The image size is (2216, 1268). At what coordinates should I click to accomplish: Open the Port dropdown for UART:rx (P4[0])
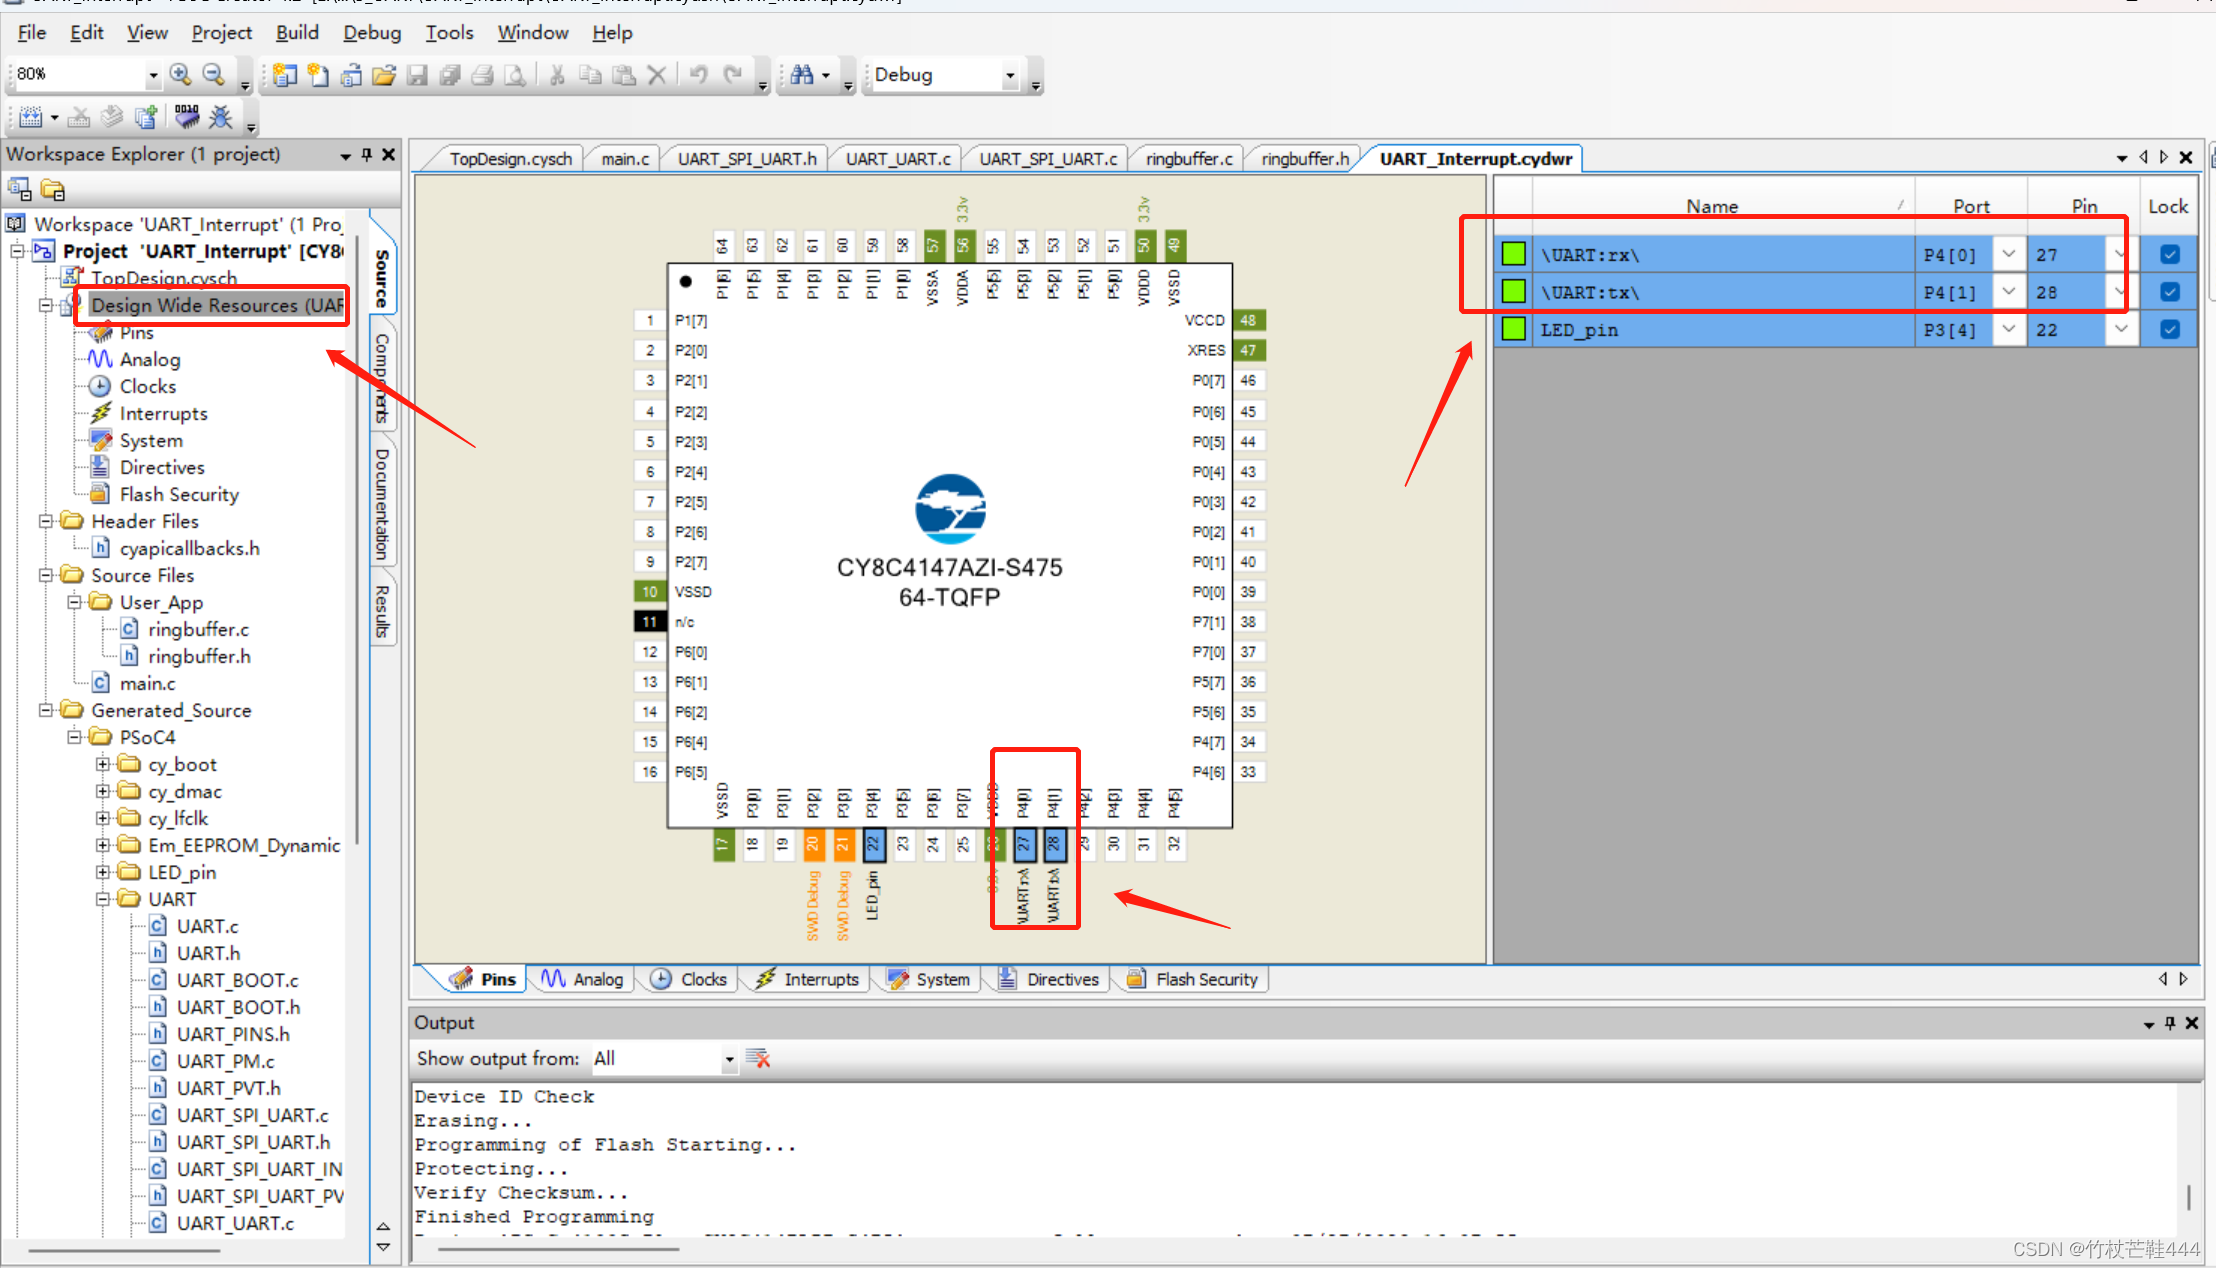tap(2009, 254)
